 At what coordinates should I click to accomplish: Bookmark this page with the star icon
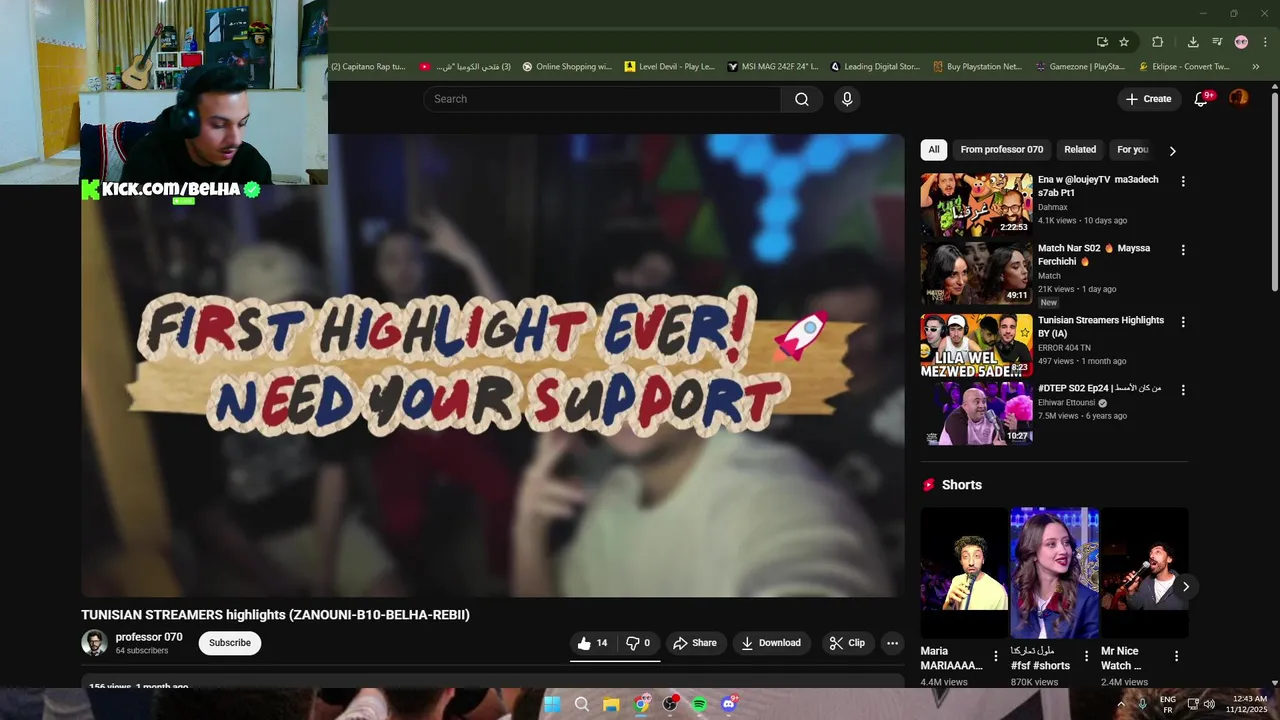tap(1124, 42)
